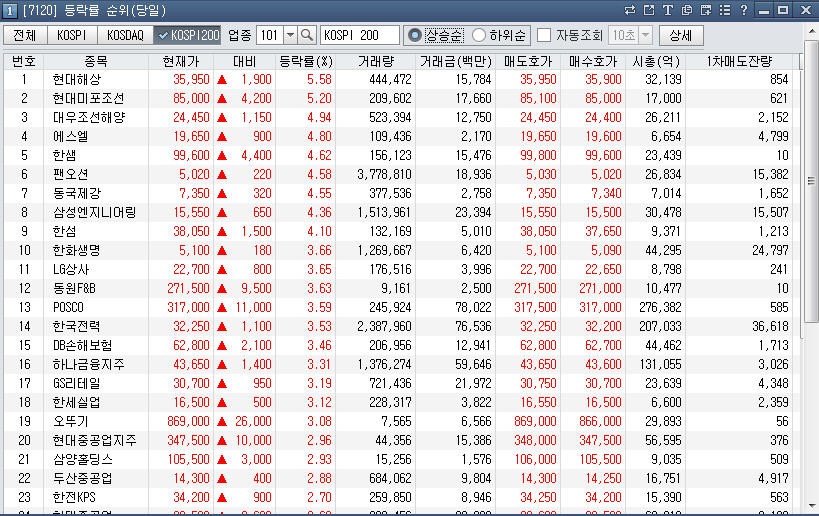Open help with the question mark icon
The image size is (819, 516).
tap(743, 10)
